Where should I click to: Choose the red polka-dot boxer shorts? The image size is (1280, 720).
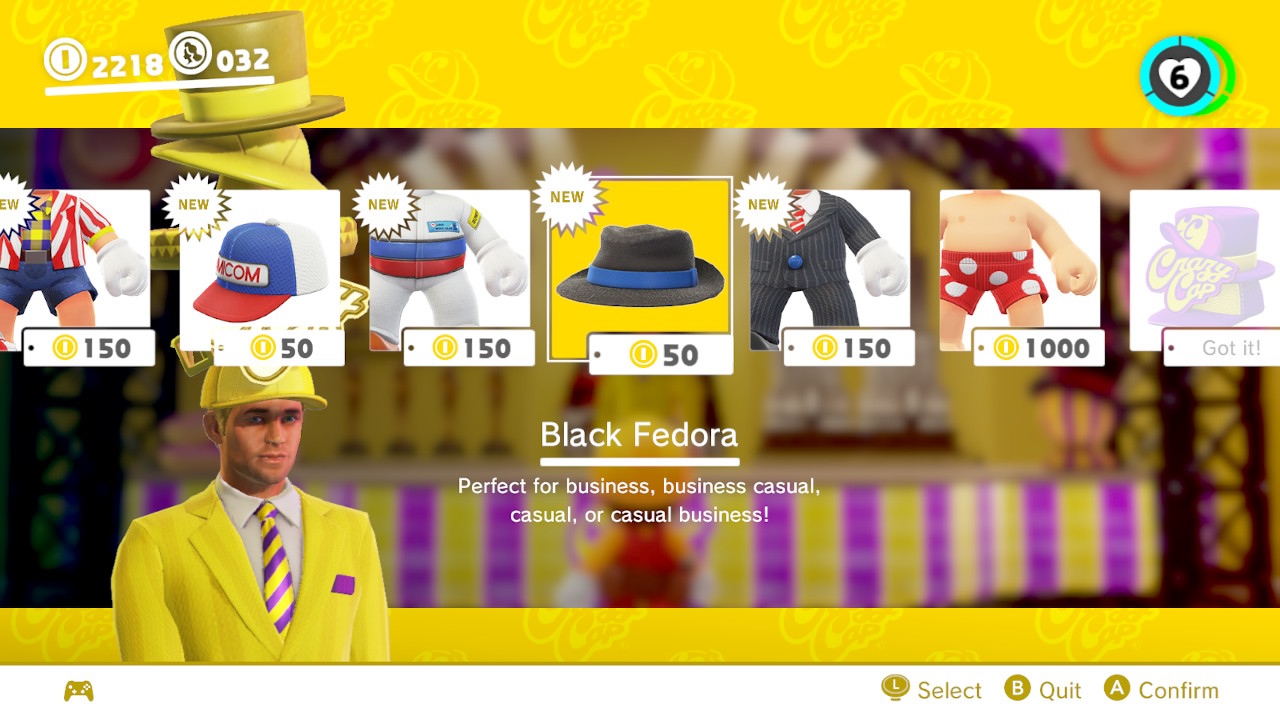[1020, 270]
